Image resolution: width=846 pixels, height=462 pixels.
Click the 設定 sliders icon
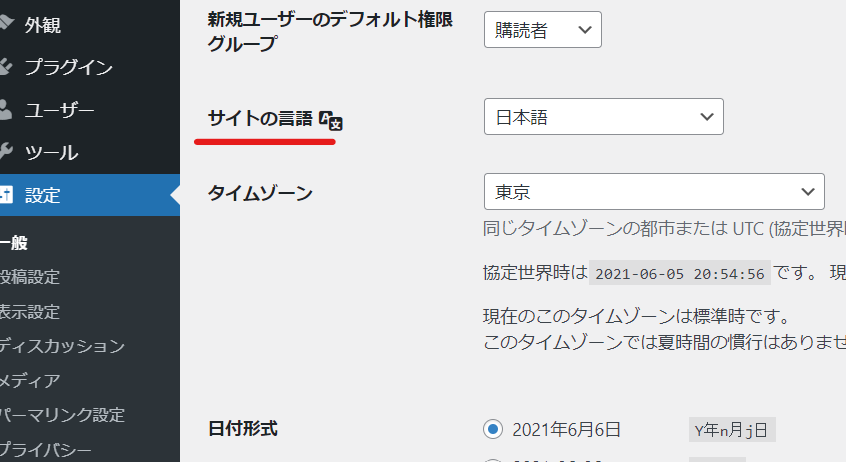pos(5,195)
